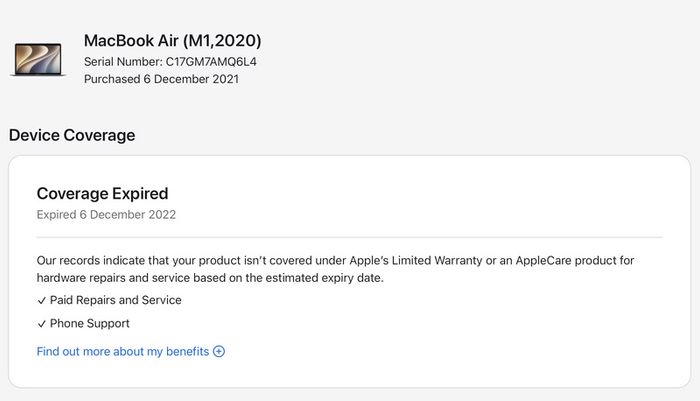Click 'Purchased 6 December 2021' text
This screenshot has width=700, height=401.
click(x=161, y=79)
